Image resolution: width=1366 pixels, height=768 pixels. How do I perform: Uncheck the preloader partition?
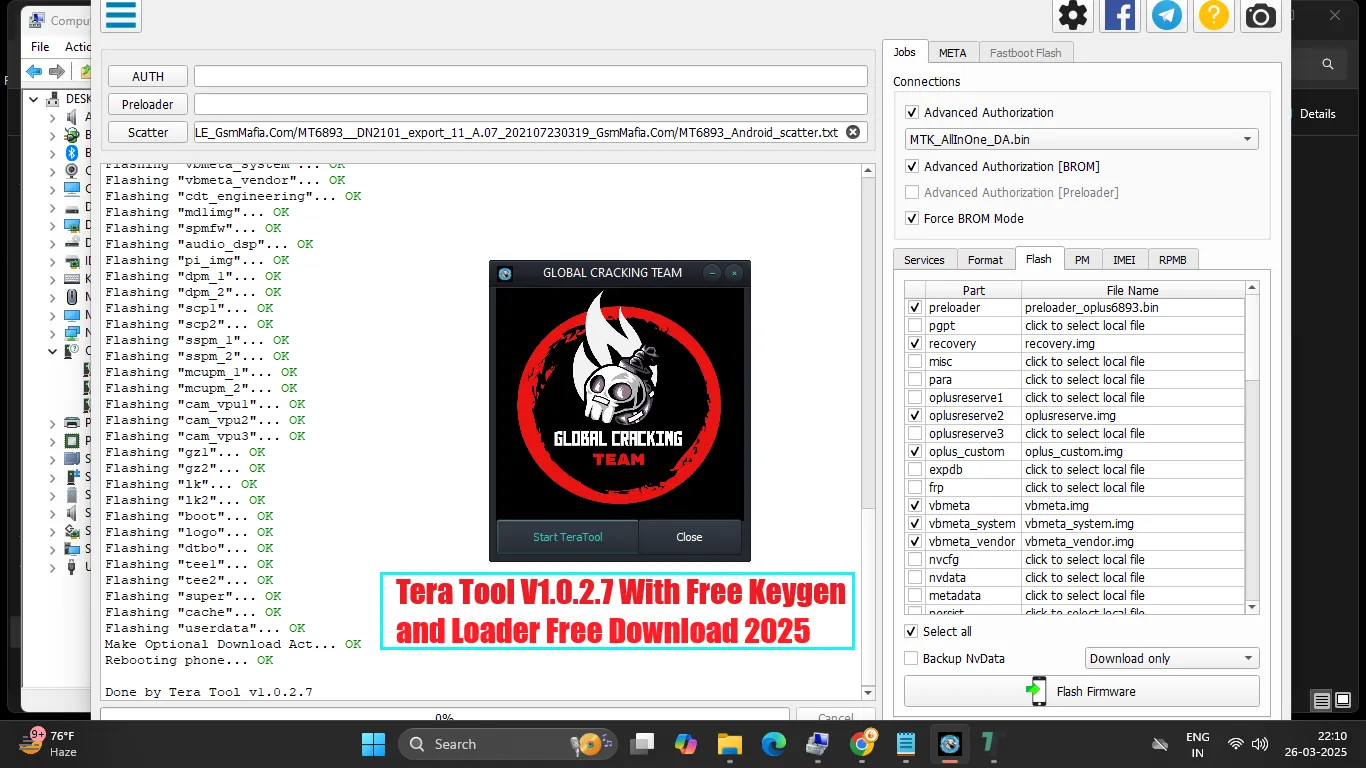click(914, 308)
